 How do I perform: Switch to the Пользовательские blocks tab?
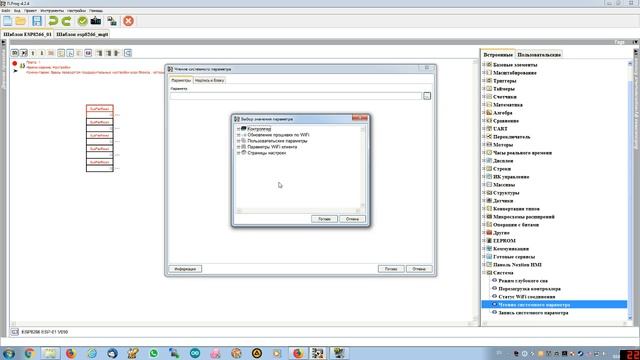pos(539,54)
